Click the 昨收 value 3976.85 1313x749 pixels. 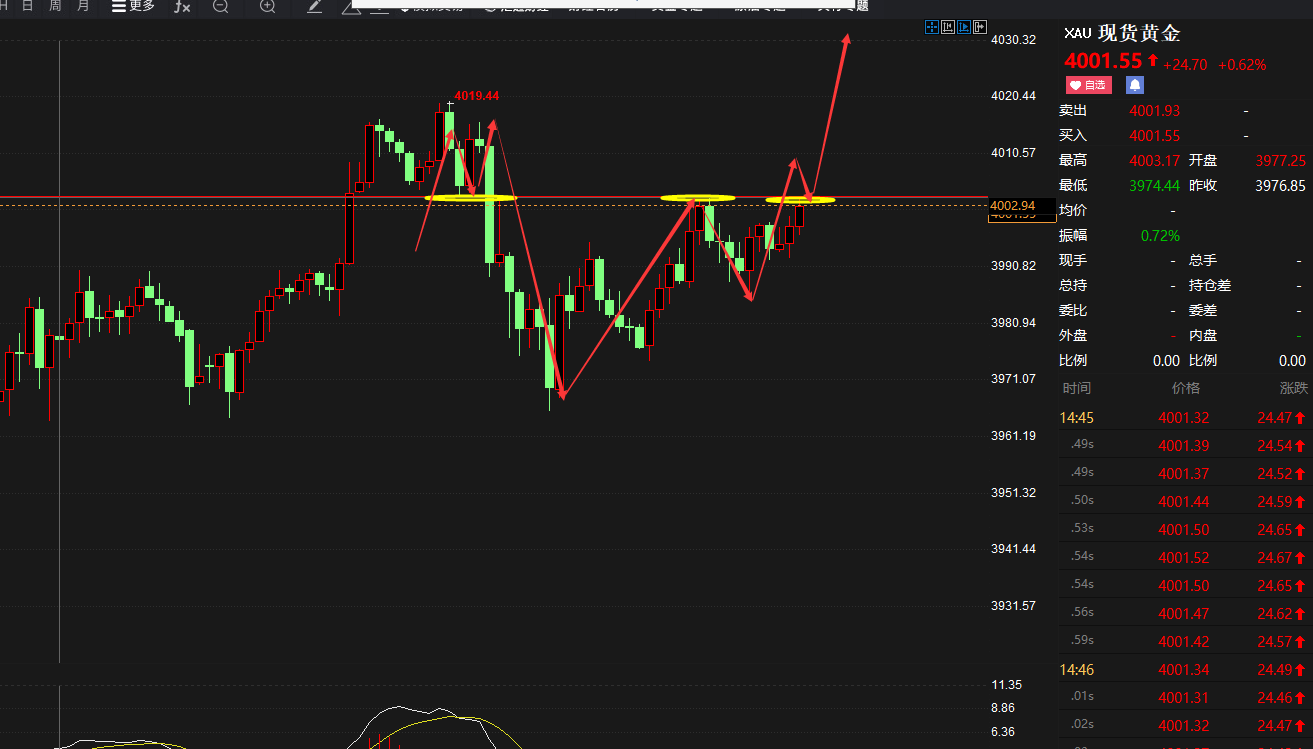[x=1281, y=185]
